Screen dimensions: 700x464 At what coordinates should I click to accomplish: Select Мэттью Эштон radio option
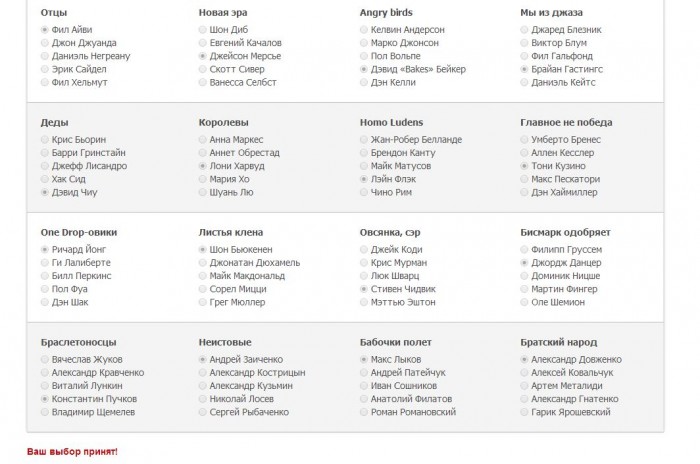(364, 301)
